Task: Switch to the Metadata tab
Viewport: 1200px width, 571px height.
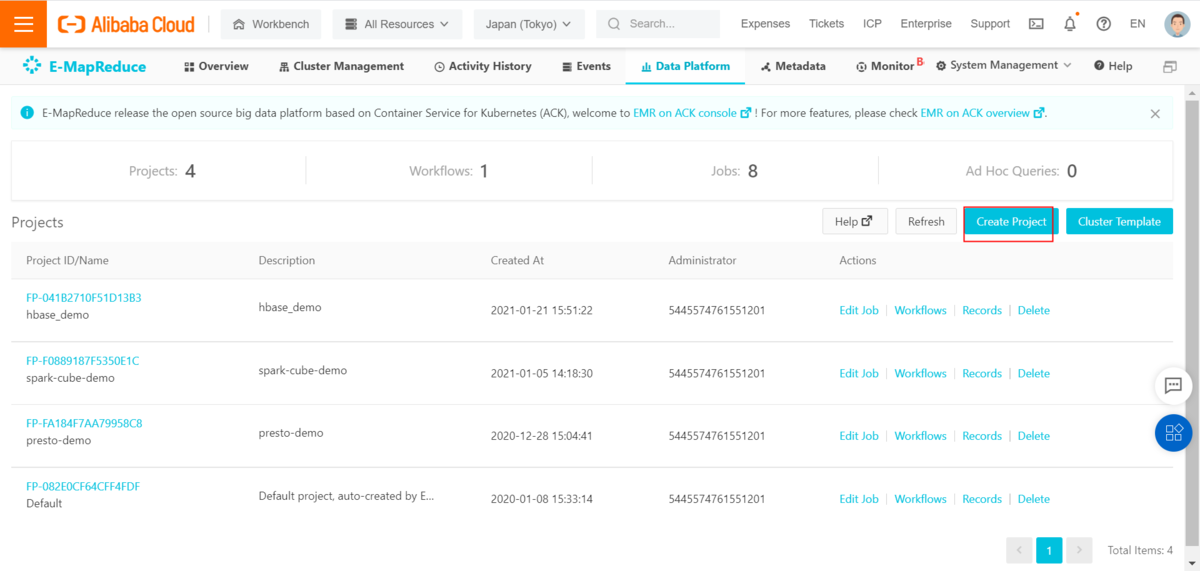Action: coord(793,66)
